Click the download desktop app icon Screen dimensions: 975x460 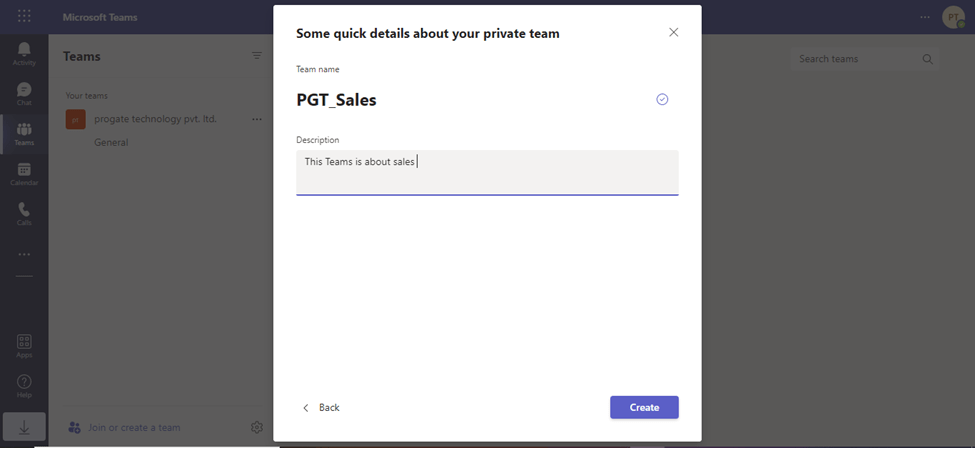click(24, 427)
